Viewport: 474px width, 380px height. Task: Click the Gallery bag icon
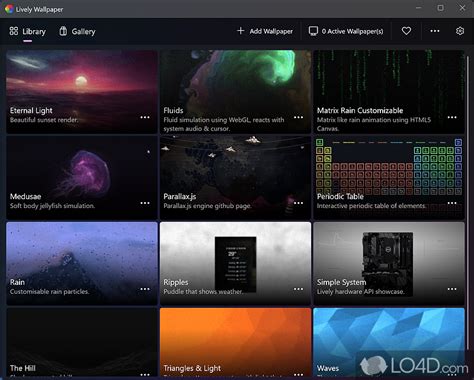(x=63, y=31)
